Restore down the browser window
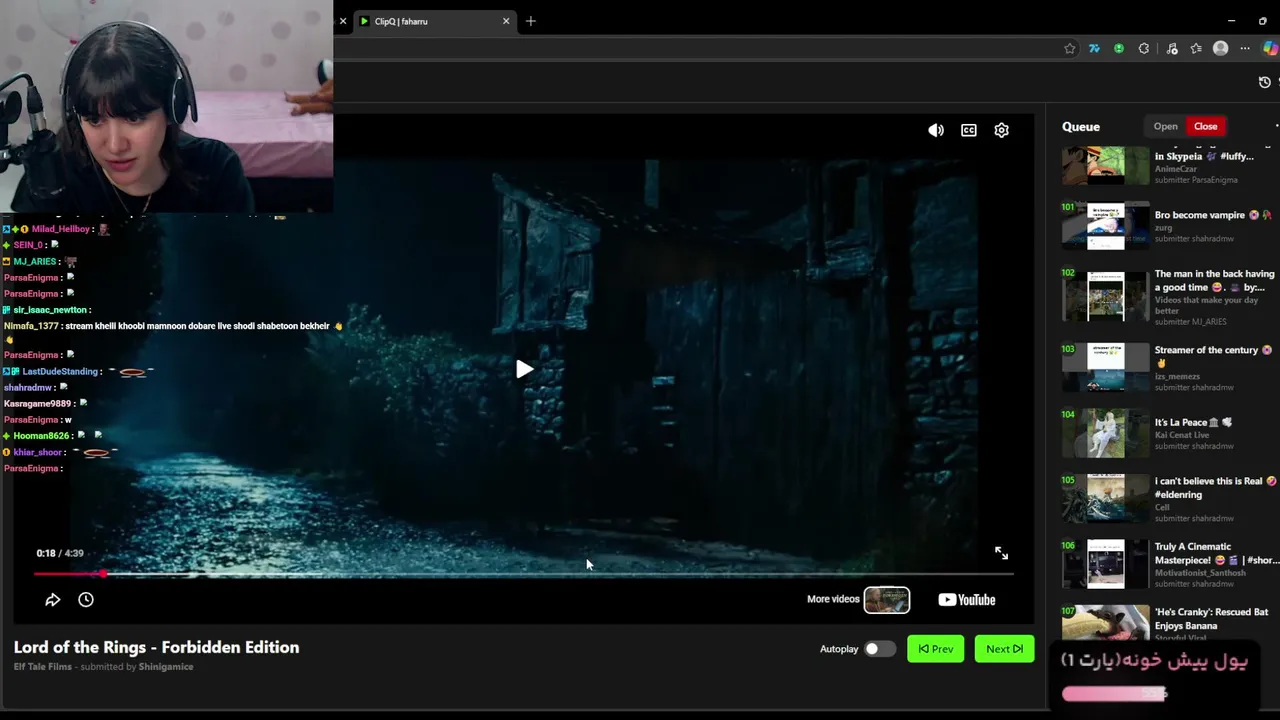 click(x=1262, y=21)
